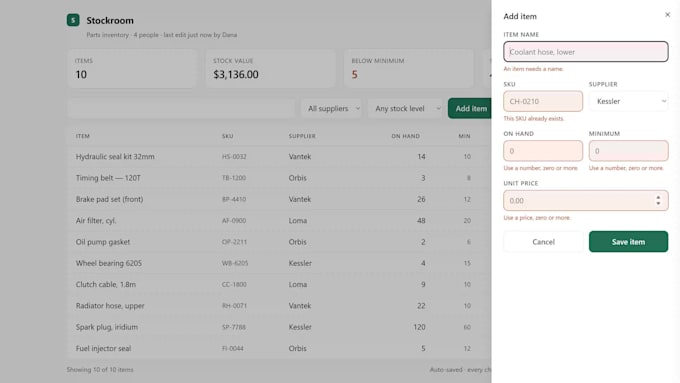The width and height of the screenshot is (680, 383).
Task: Click the Unit Price input field
Action: [585, 200]
